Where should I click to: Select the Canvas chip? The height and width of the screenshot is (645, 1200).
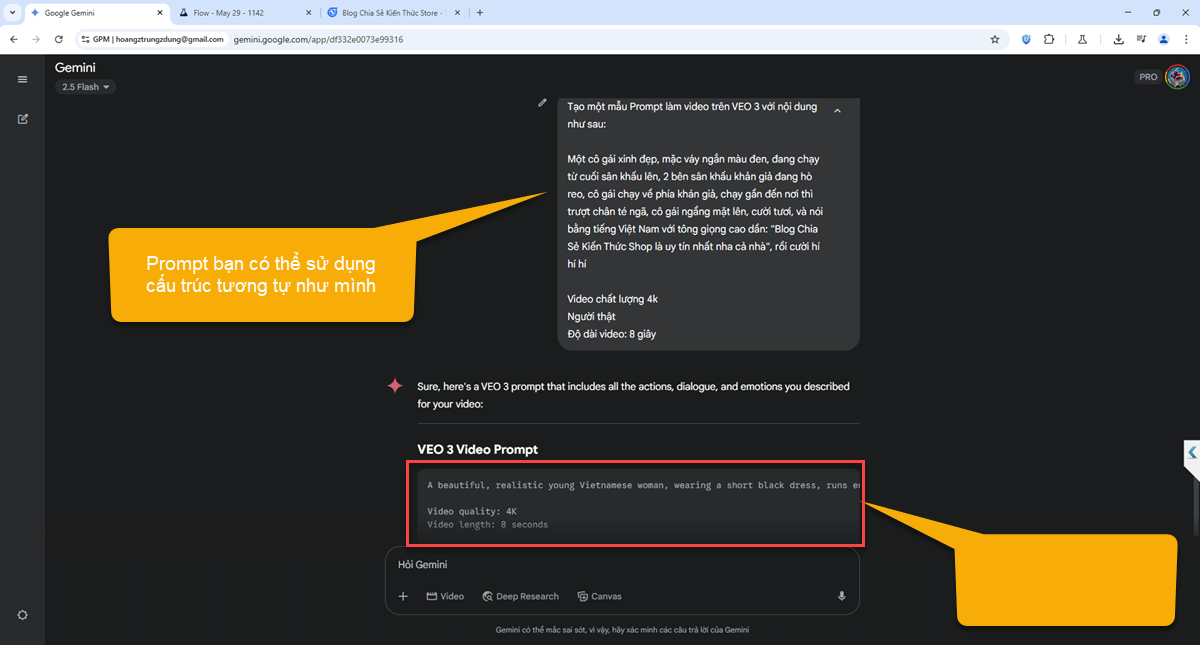(599, 596)
